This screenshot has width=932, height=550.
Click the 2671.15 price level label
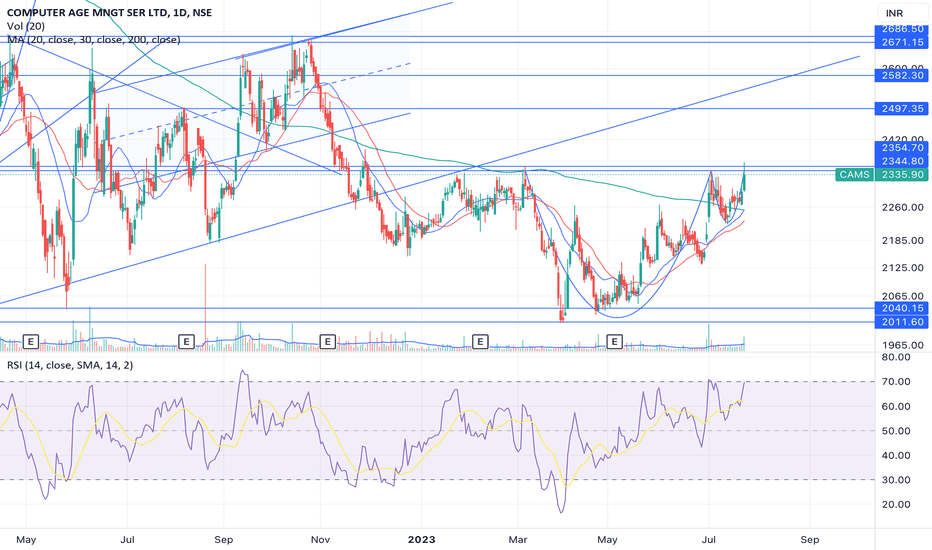pos(902,42)
